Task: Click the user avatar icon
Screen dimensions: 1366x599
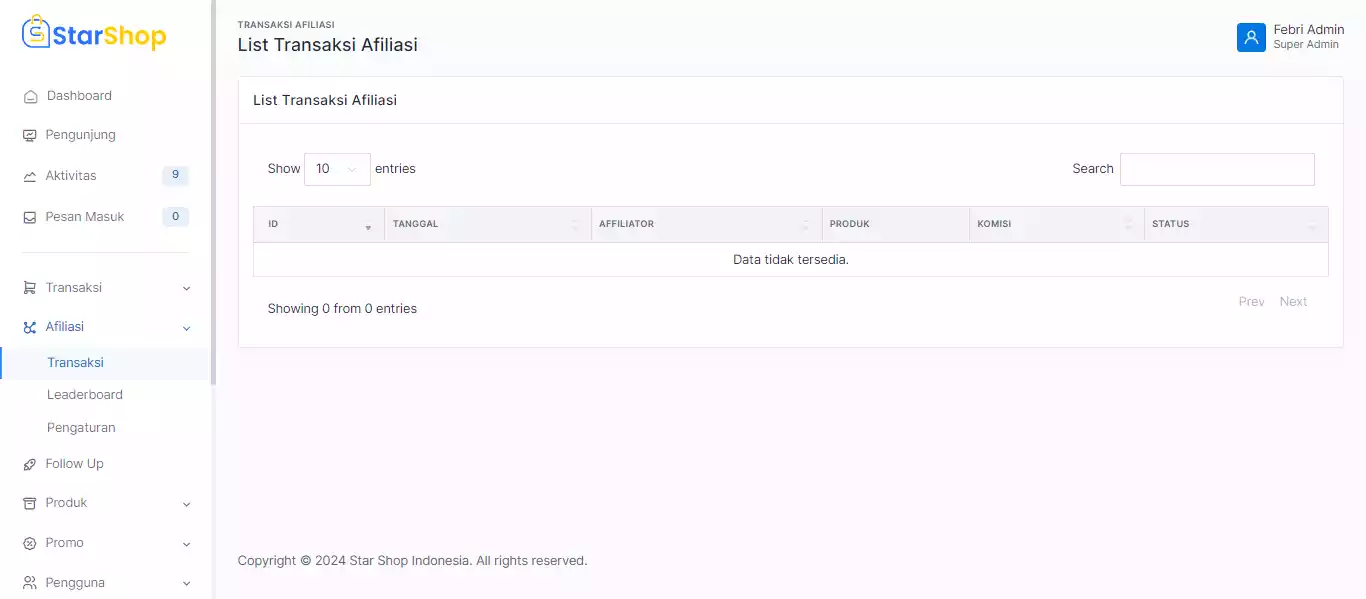Action: 1251,37
